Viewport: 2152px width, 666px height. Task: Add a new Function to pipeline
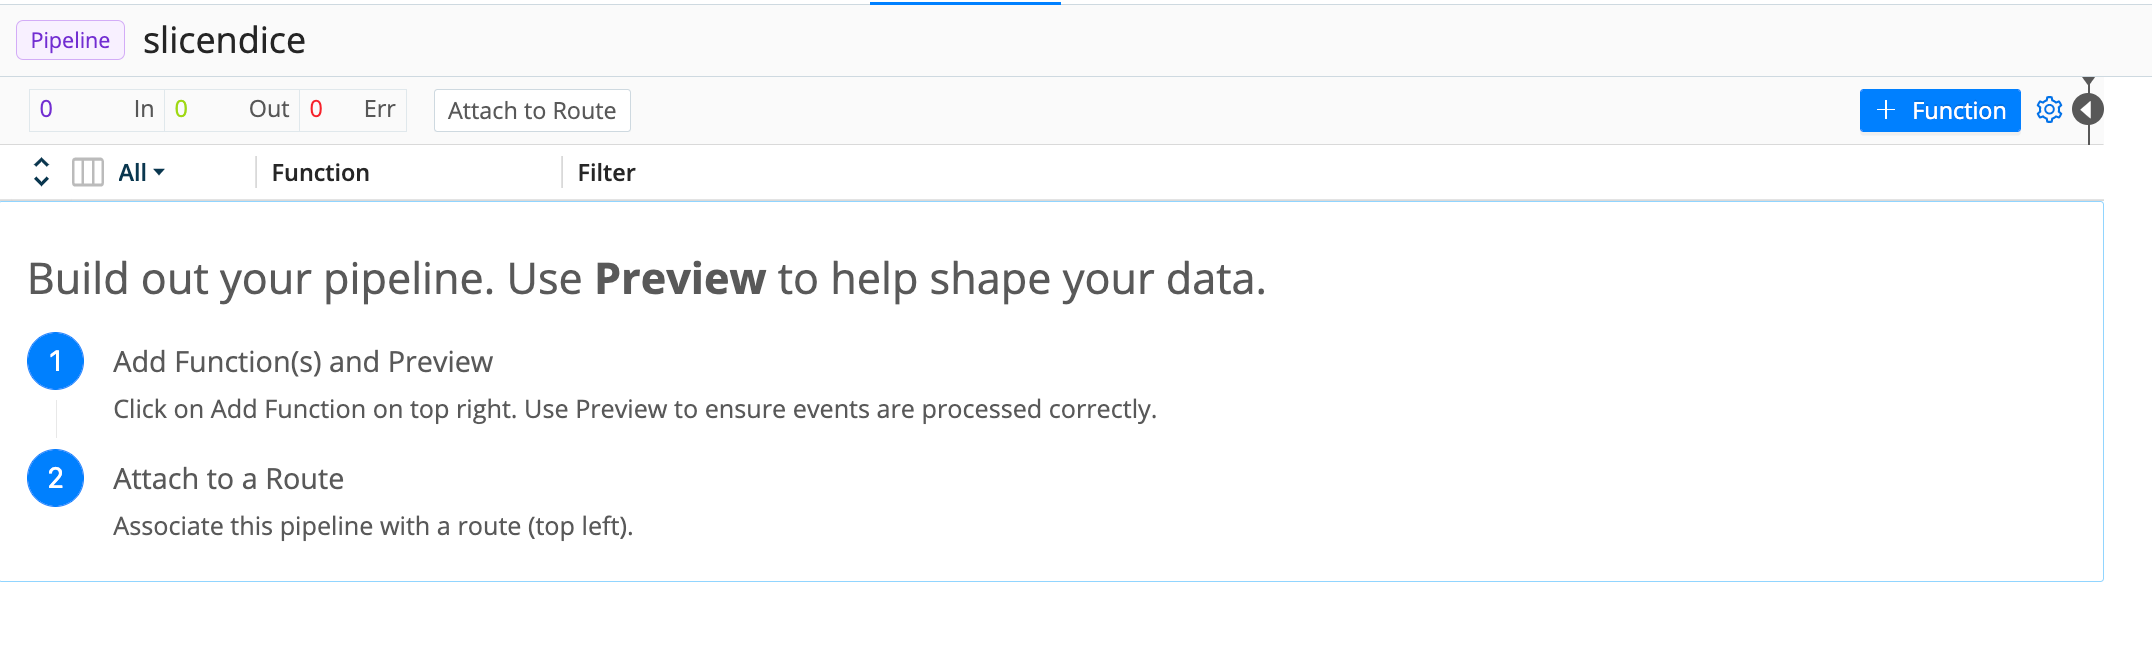[1939, 110]
